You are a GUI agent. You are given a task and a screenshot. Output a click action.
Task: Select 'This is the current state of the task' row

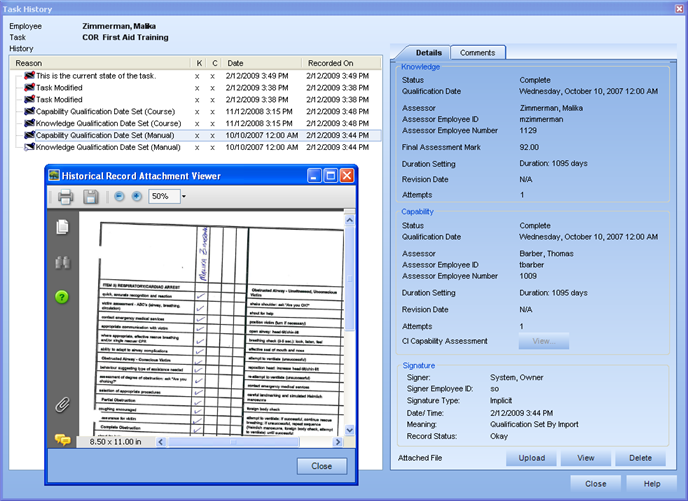pos(196,76)
